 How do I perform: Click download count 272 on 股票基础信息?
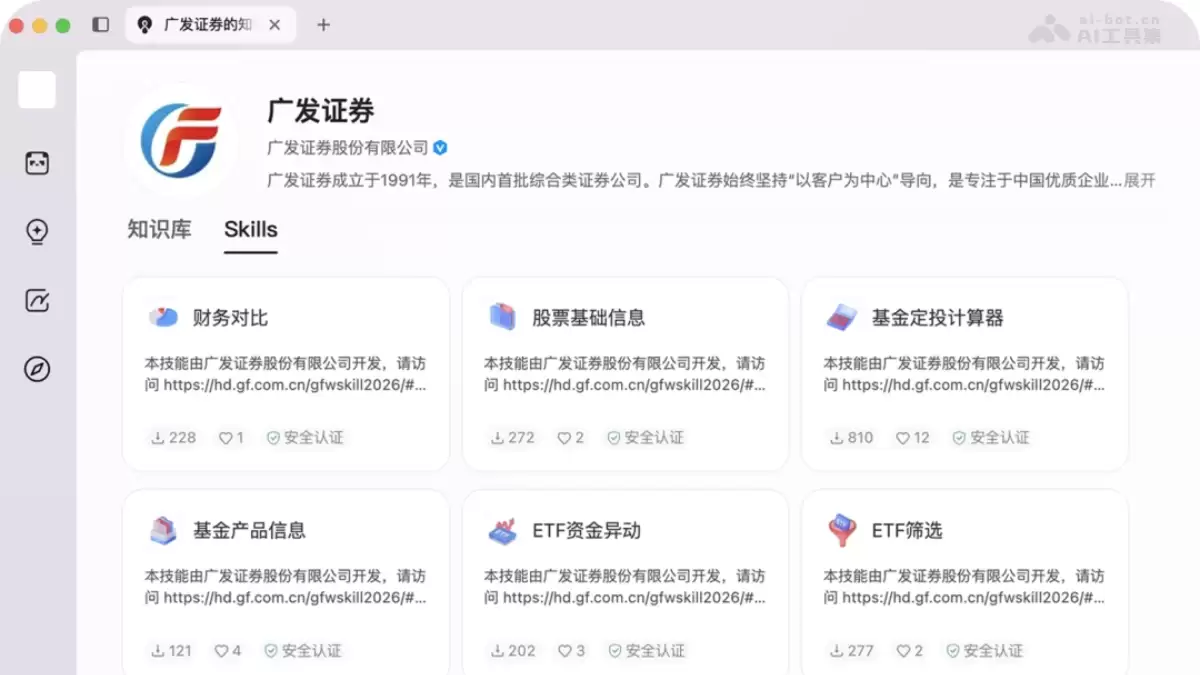[513, 438]
